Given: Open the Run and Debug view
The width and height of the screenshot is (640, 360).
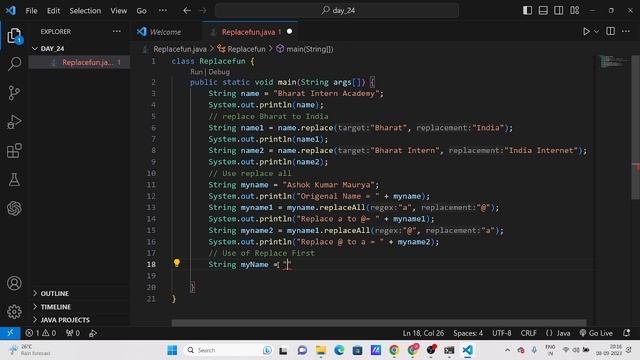Looking at the screenshot, I should click(x=14, y=122).
